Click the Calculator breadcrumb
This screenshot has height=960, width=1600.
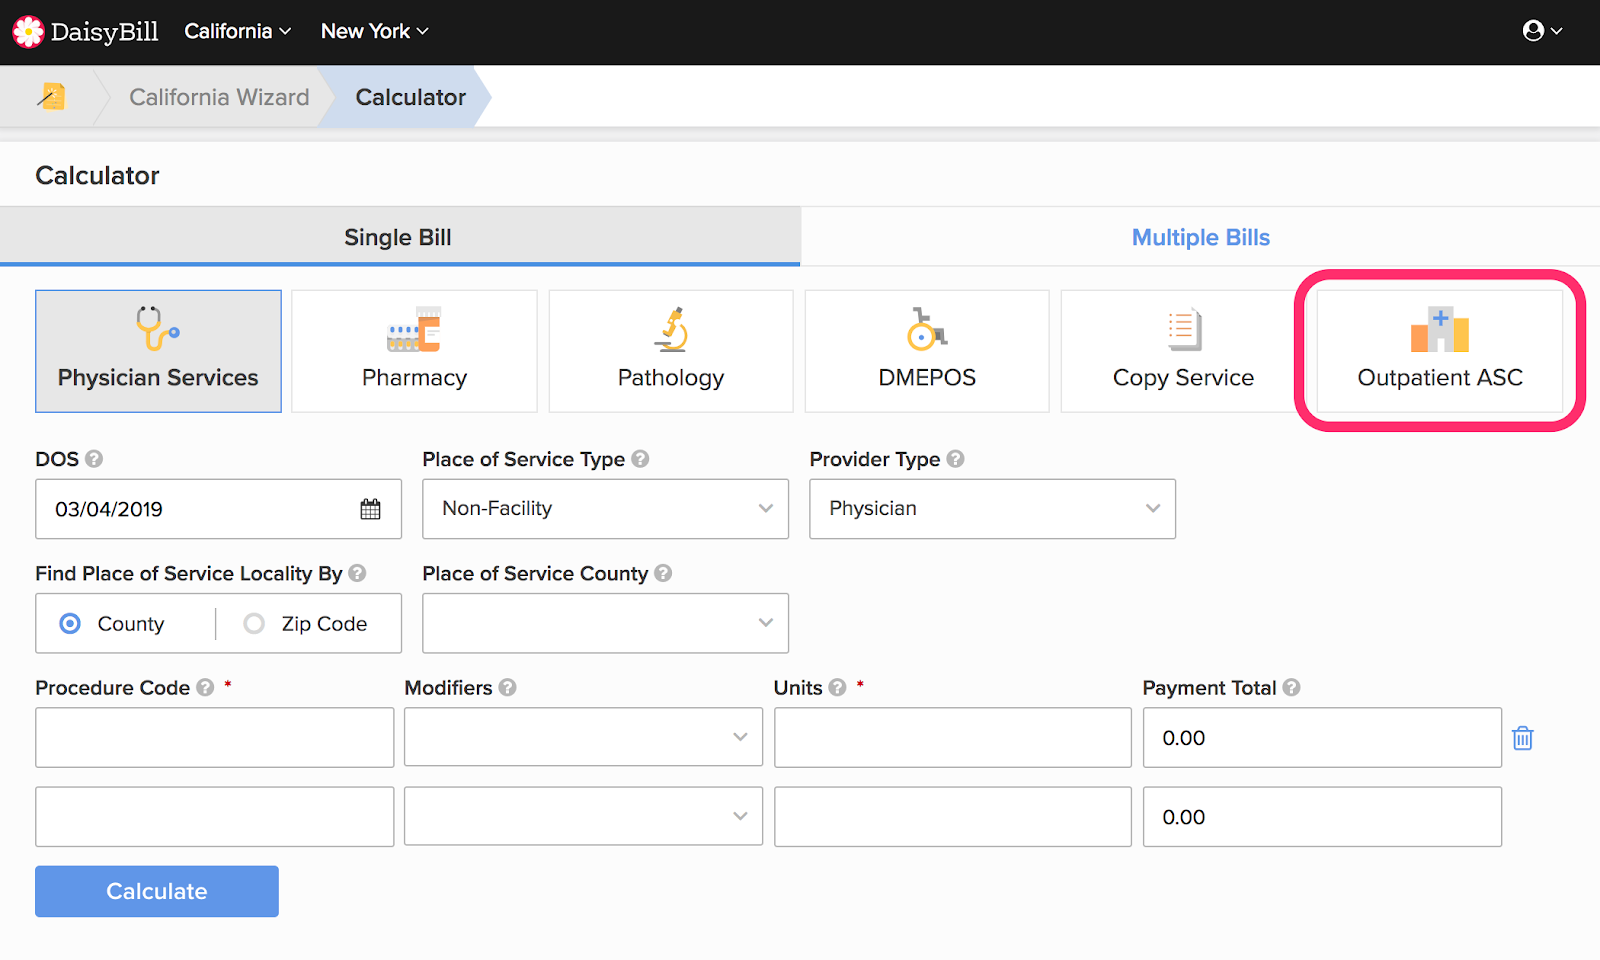[x=411, y=97]
